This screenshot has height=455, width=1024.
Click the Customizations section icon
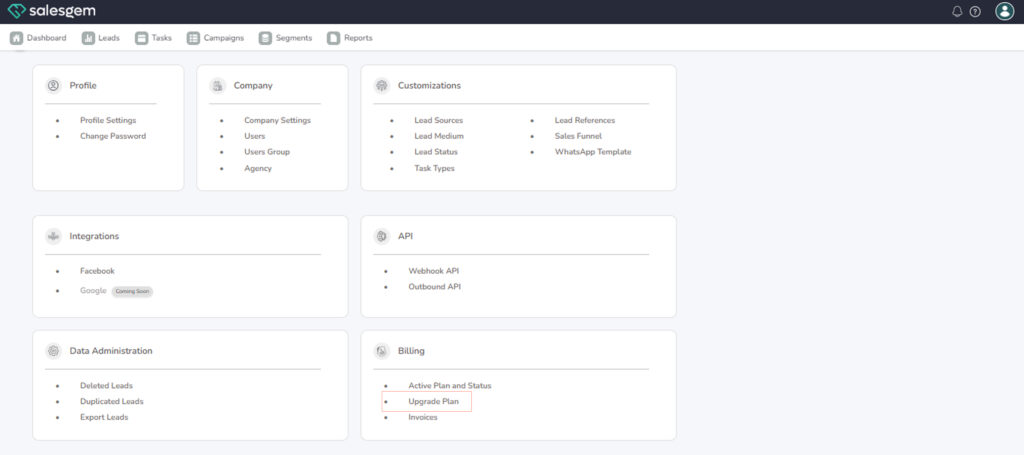pyautogui.click(x=381, y=86)
